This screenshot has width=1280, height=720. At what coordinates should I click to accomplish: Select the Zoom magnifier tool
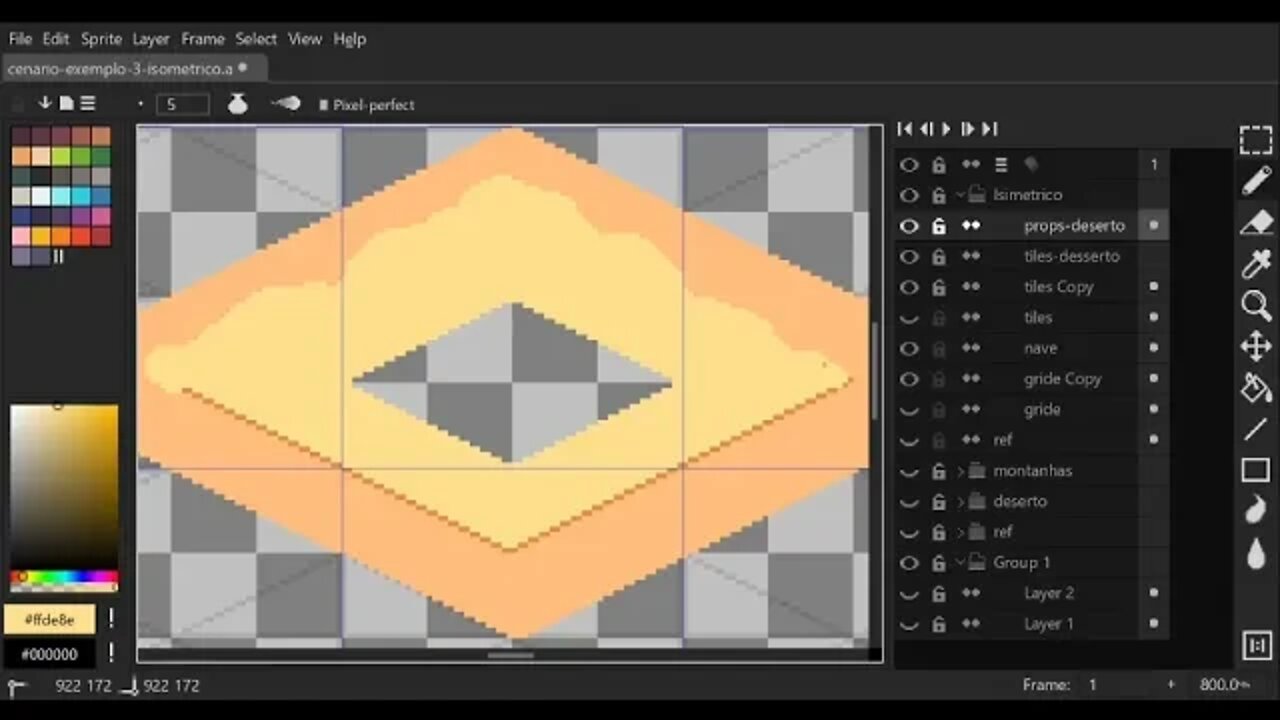[1256, 305]
